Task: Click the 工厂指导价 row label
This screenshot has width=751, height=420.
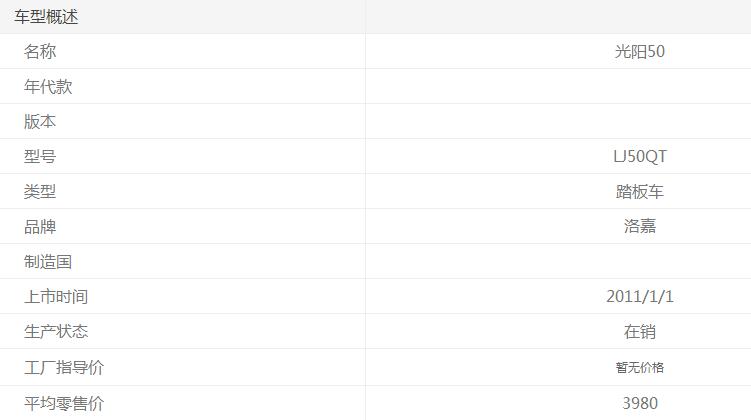Action: [x=64, y=368]
